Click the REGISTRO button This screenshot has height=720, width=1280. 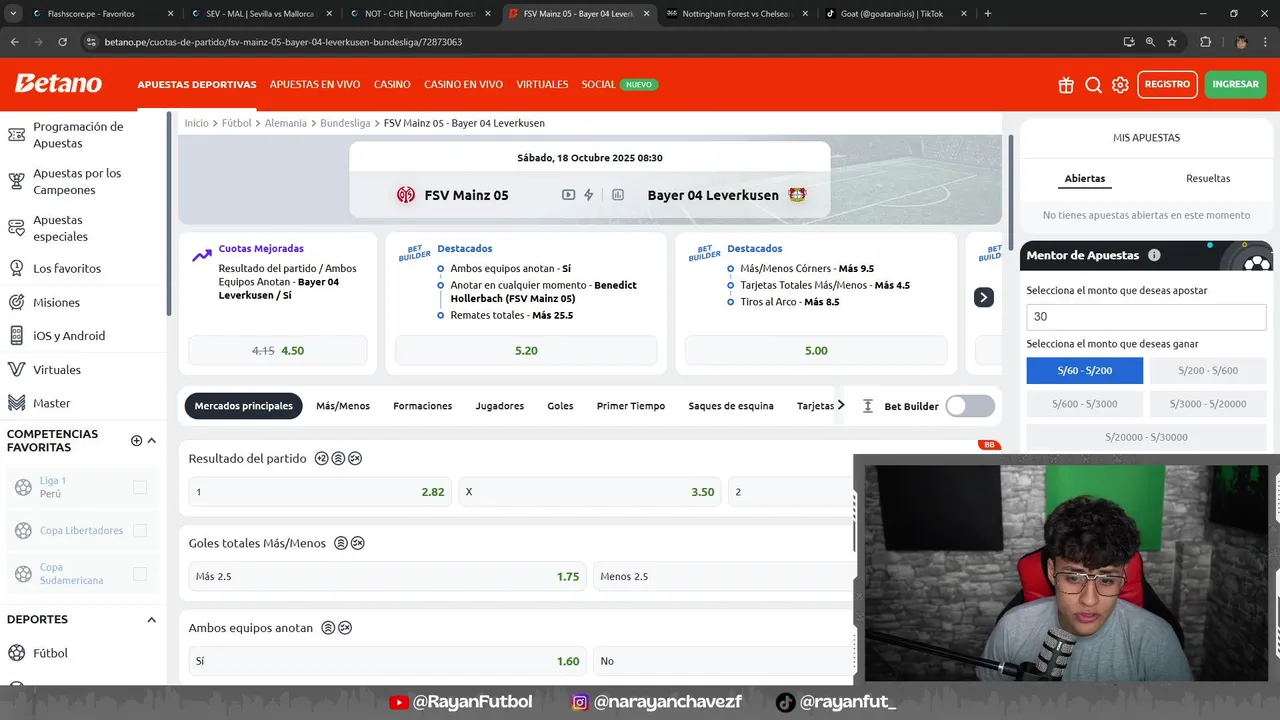(x=1167, y=84)
